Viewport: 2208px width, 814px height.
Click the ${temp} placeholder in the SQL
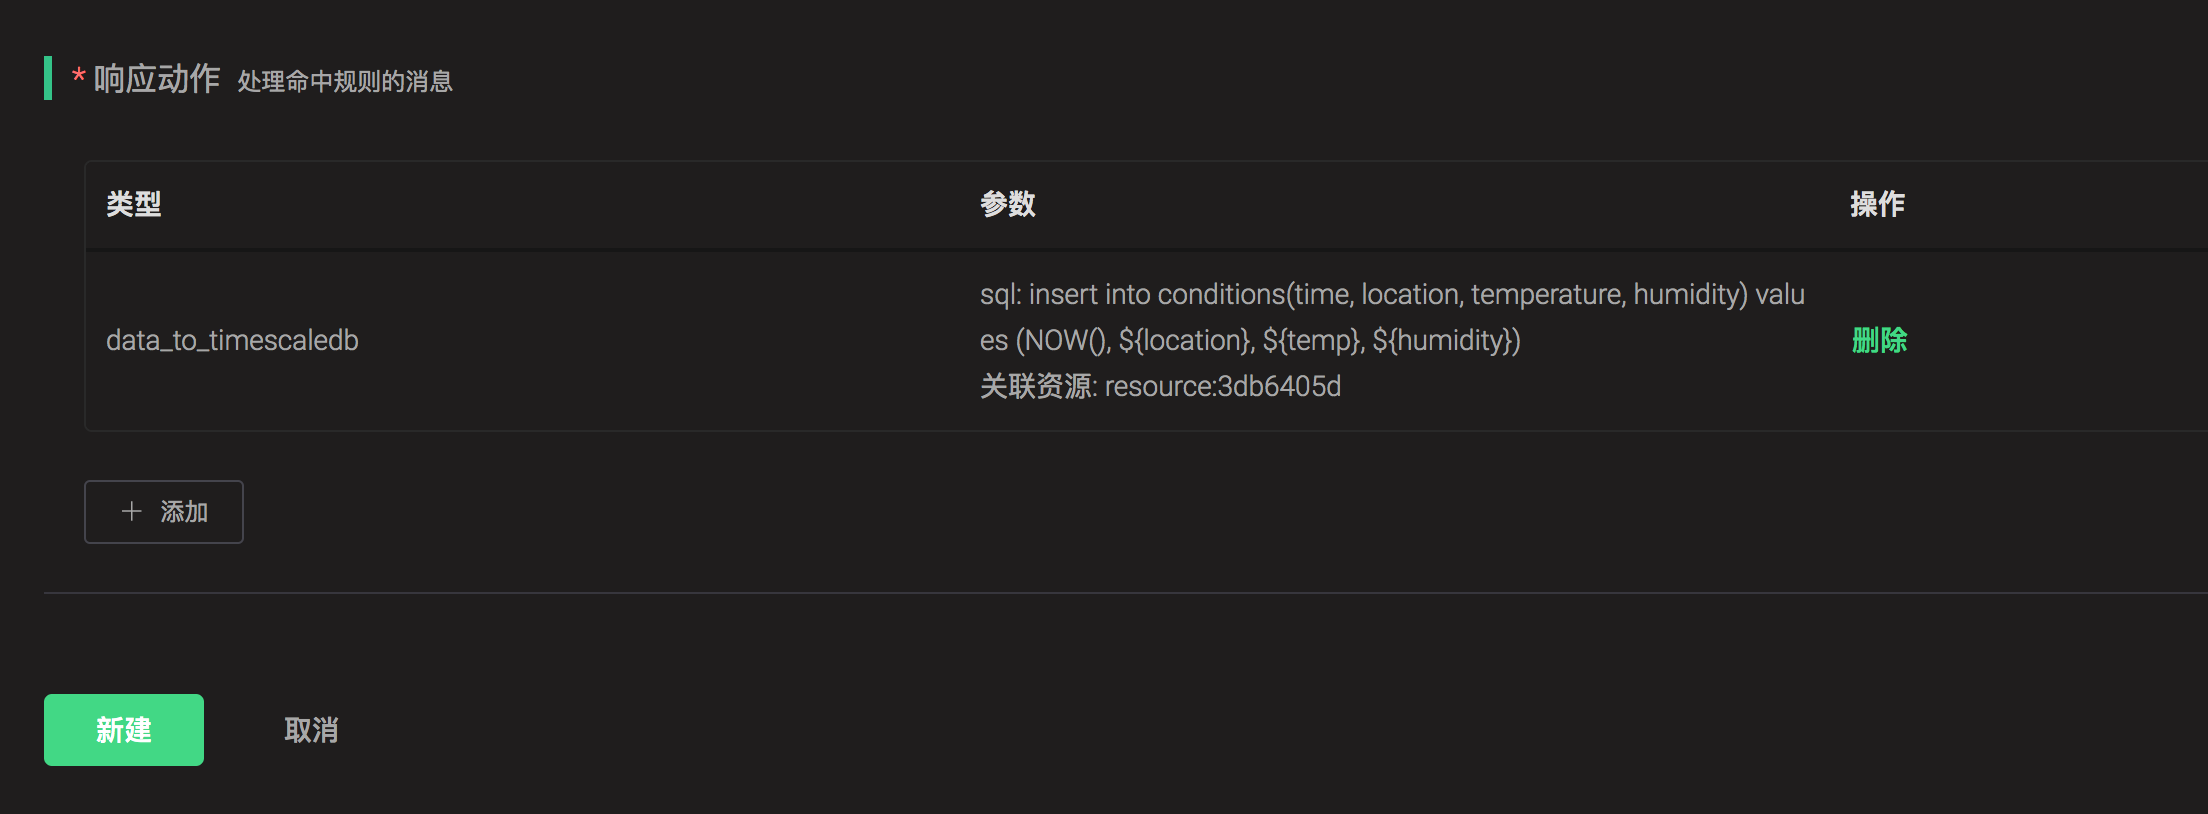coord(1312,340)
